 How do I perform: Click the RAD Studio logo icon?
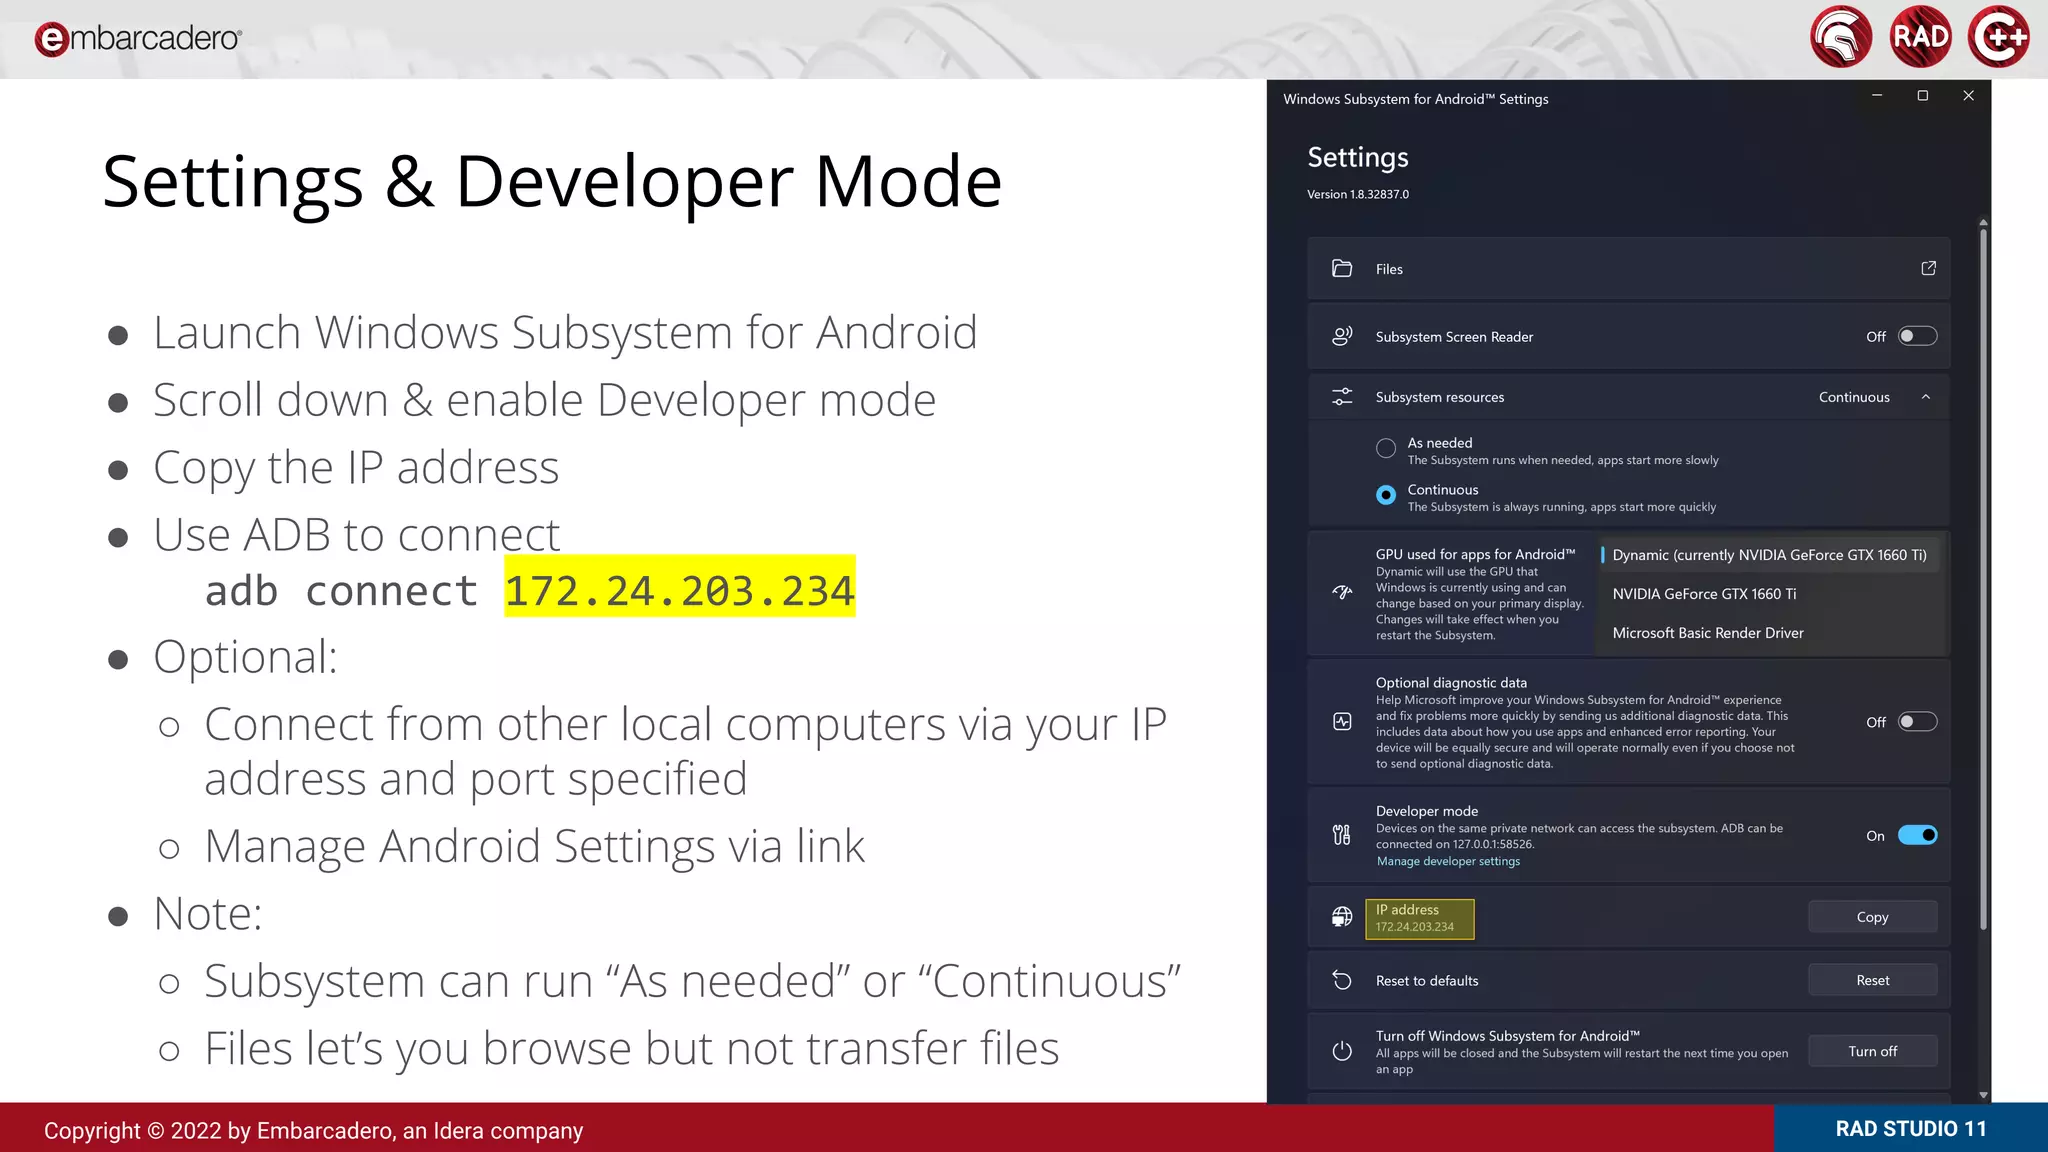1920,37
